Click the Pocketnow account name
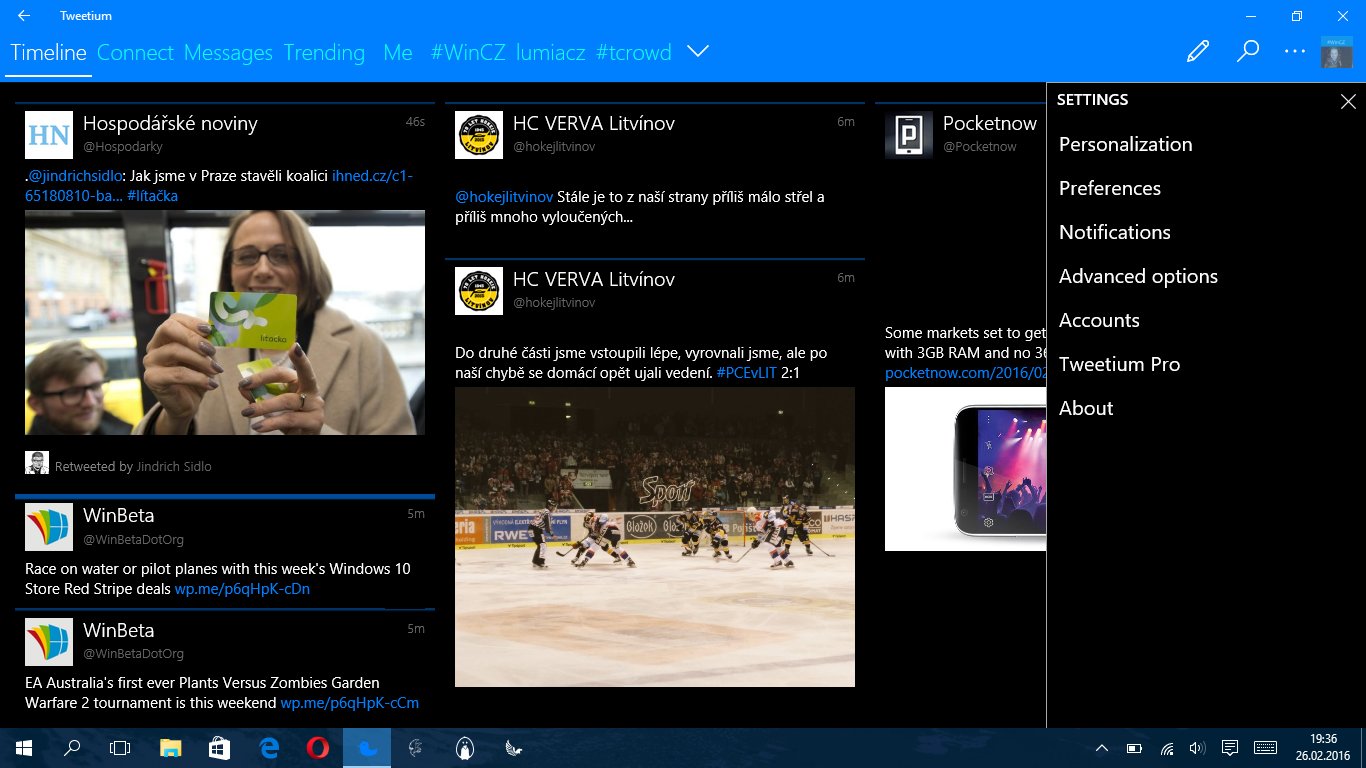1366x768 pixels. click(x=990, y=123)
